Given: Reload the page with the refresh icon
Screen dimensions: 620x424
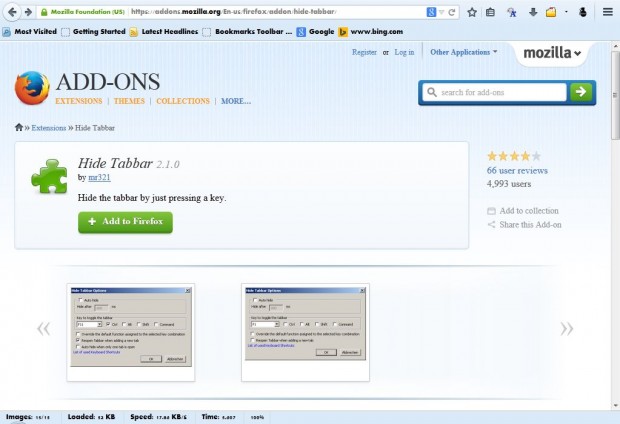Looking at the screenshot, I should tap(453, 12).
